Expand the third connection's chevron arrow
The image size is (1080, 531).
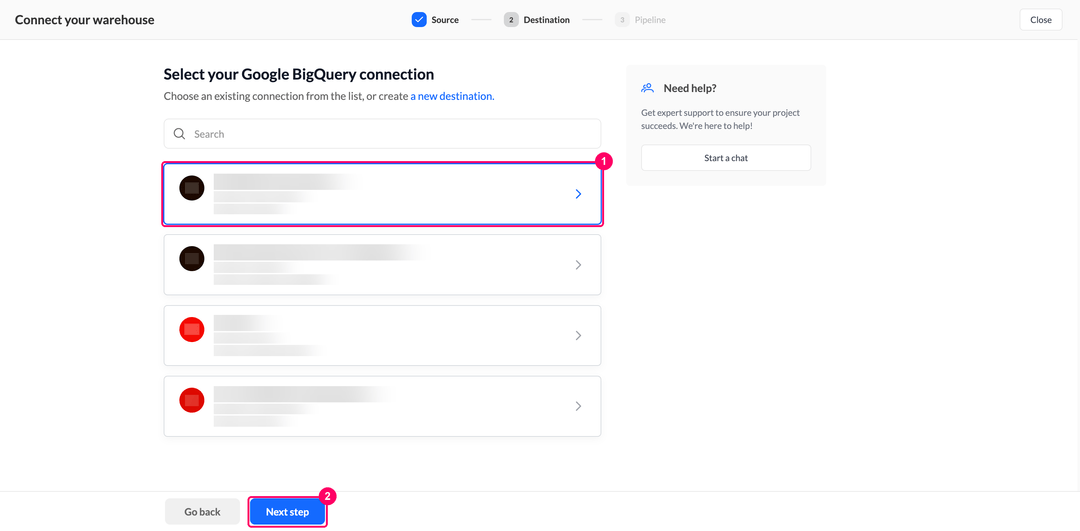tap(578, 335)
